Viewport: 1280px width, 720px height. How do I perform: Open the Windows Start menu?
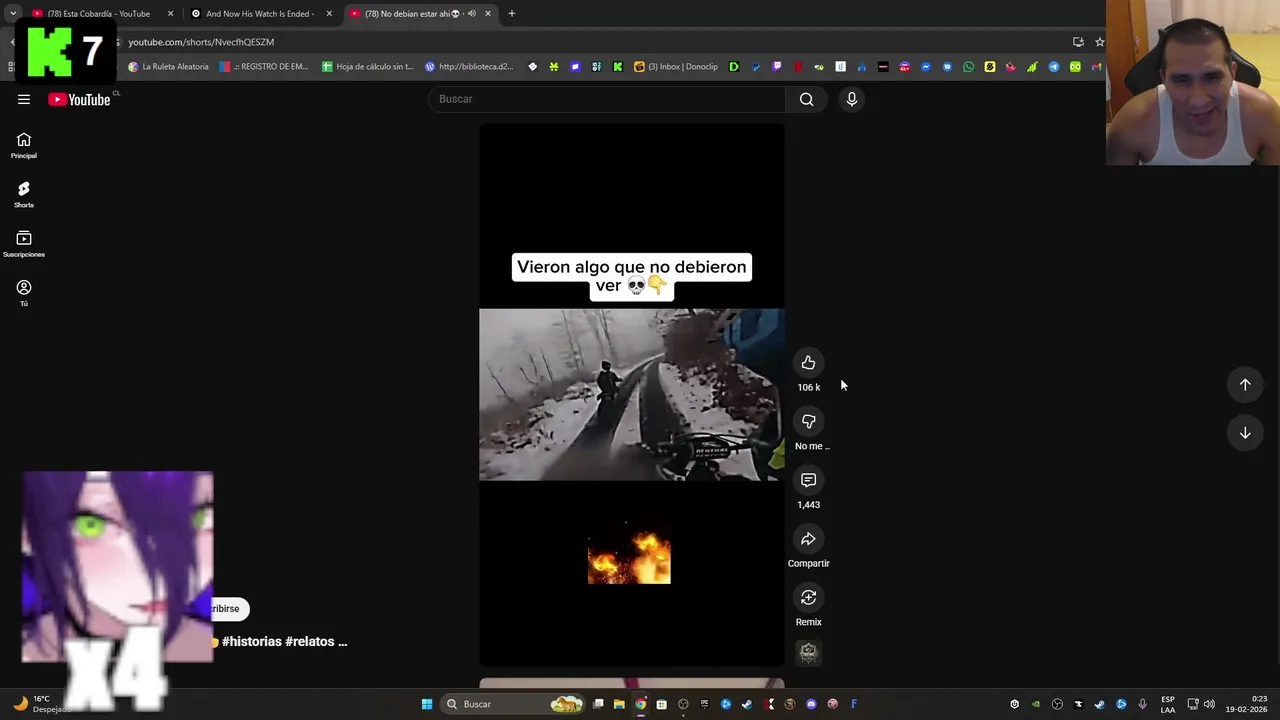coord(427,704)
